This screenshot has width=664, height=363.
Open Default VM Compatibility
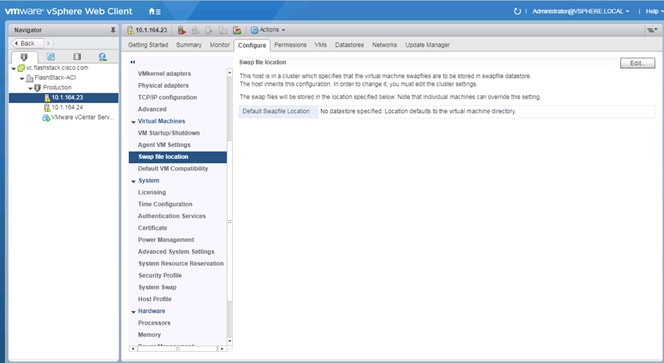pos(173,169)
